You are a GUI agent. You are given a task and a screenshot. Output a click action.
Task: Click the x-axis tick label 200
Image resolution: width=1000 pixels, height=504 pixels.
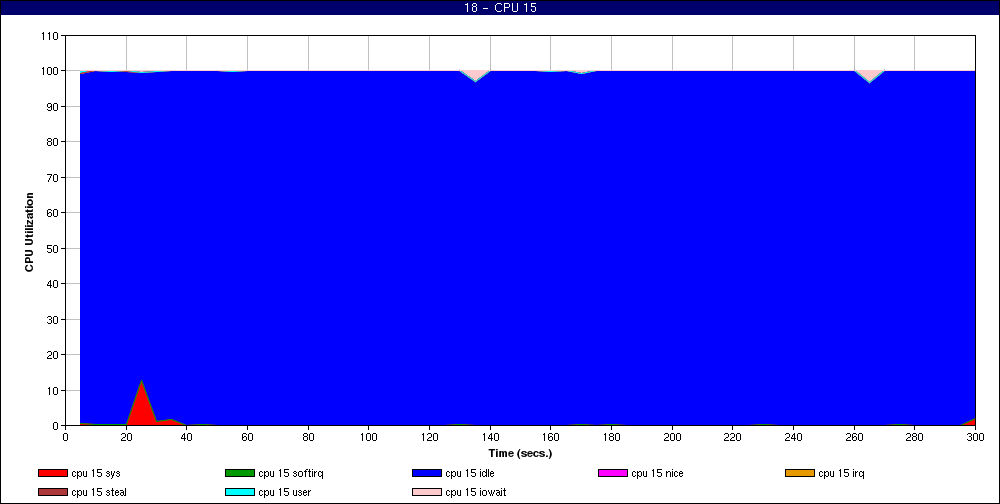672,437
